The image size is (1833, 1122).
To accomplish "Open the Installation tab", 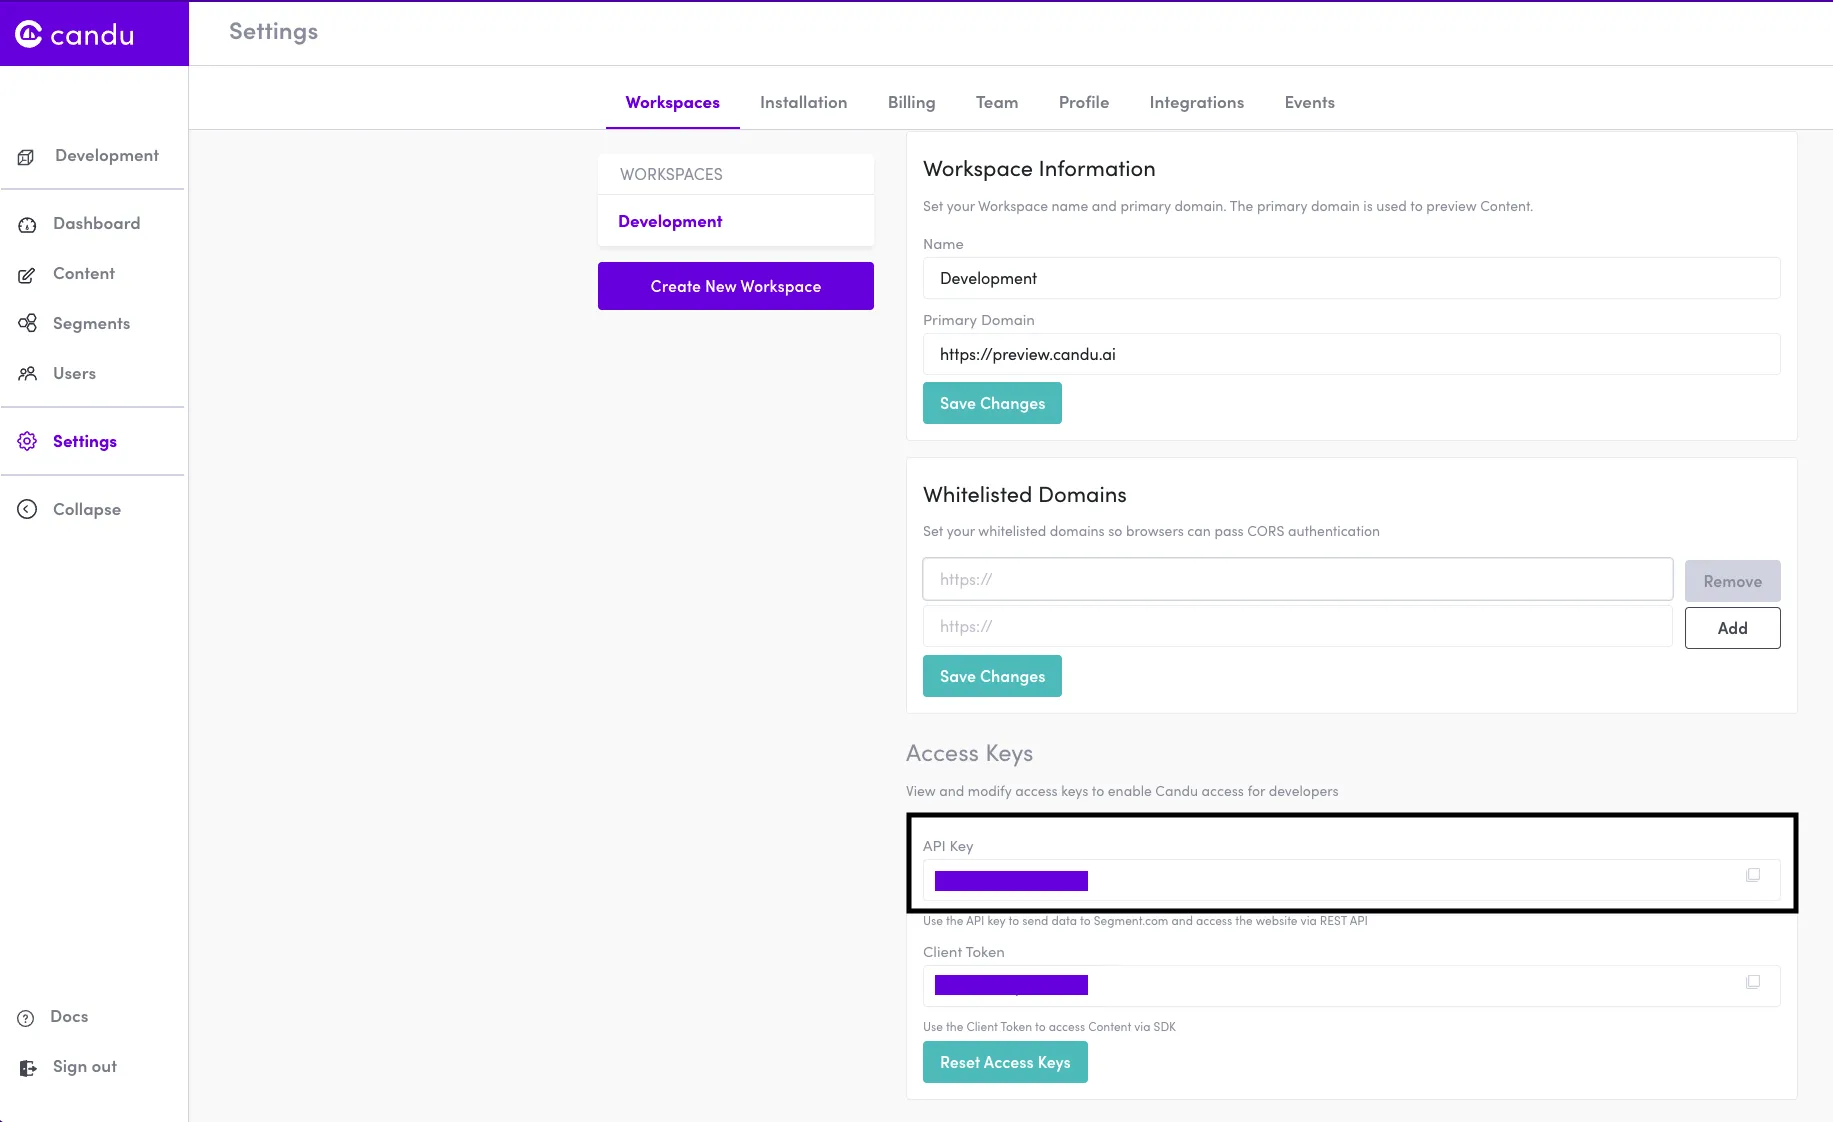I will 803,102.
